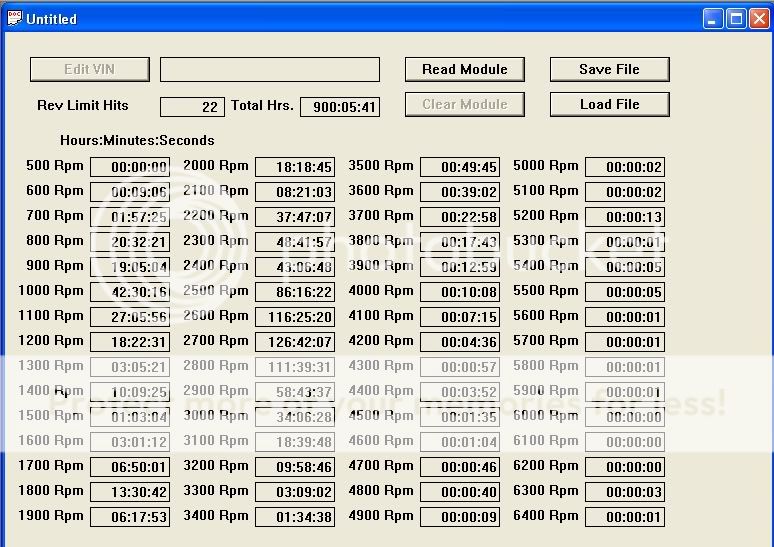The image size is (774, 547).
Task: Click the 2700 Rpm time value
Action: (x=295, y=342)
